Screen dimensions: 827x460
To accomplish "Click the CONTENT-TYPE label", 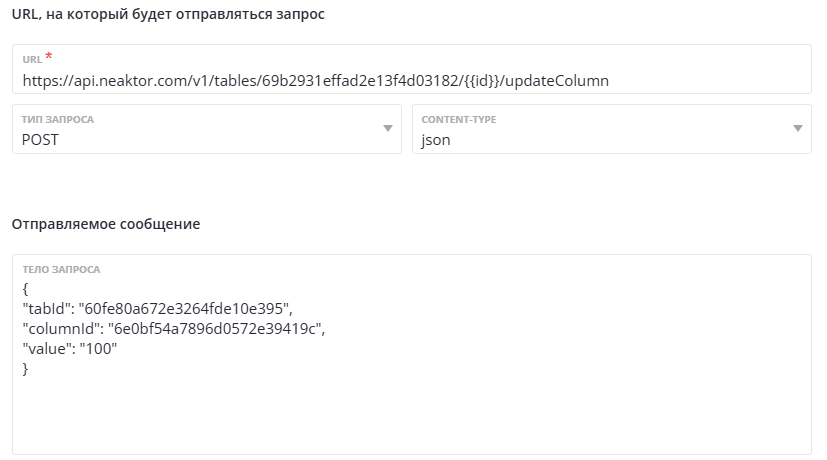I will tap(459, 120).
